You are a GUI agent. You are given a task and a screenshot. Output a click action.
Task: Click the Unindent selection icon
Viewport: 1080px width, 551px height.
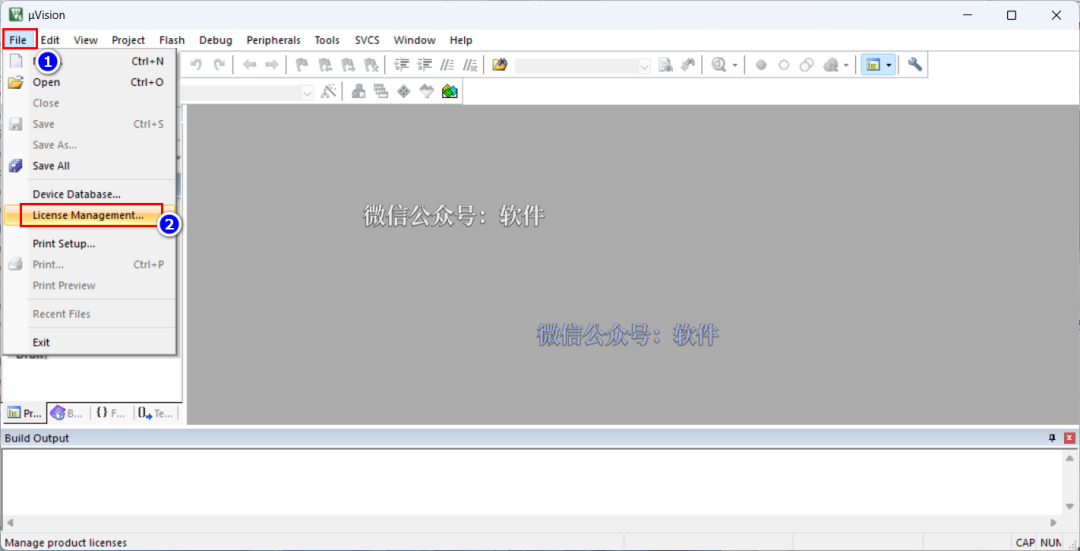point(425,65)
